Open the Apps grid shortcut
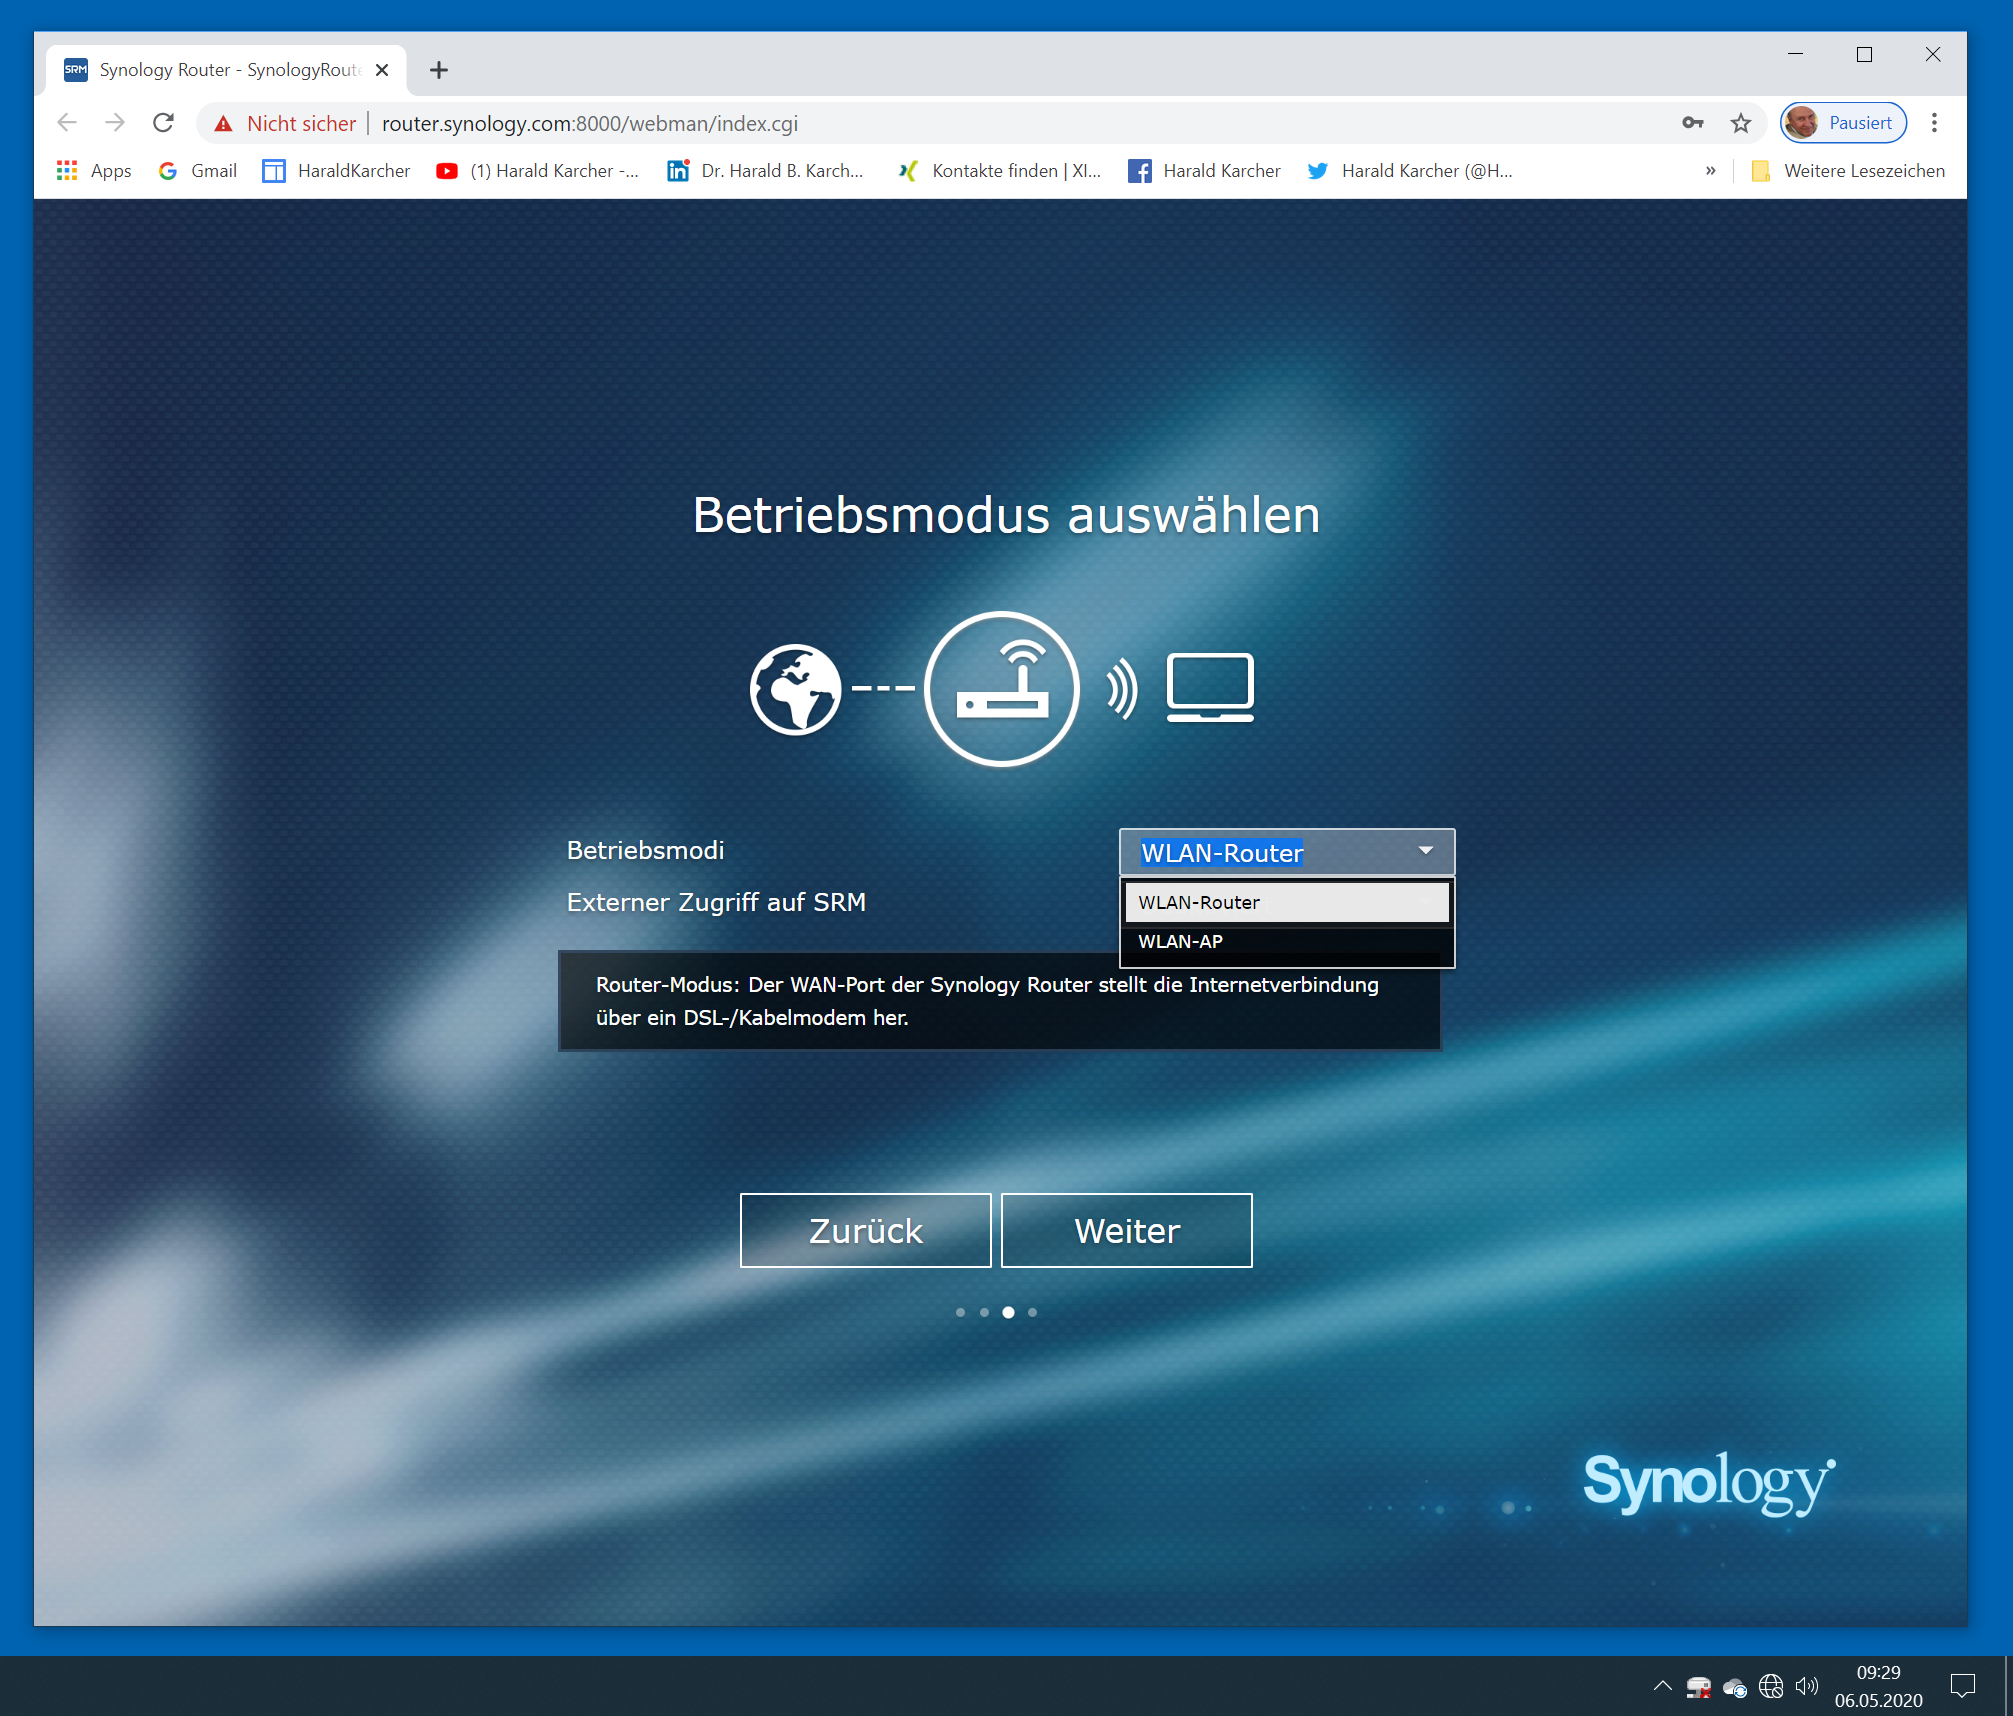Image resolution: width=2013 pixels, height=1716 pixels. [94, 171]
